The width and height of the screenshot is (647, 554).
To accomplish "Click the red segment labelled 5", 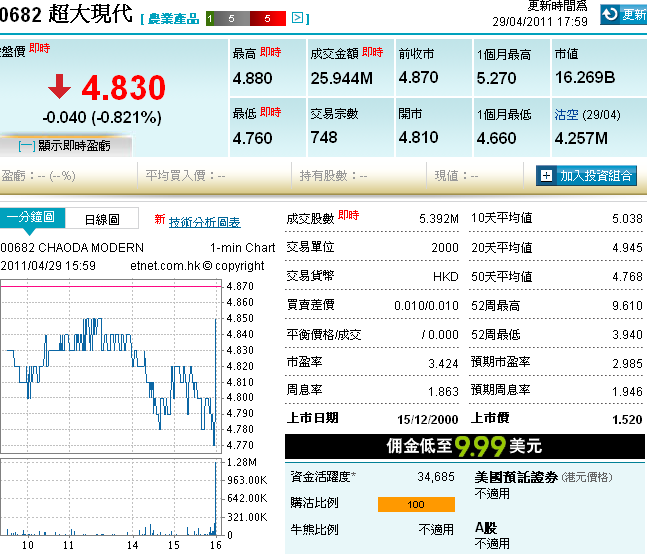I will click(268, 19).
